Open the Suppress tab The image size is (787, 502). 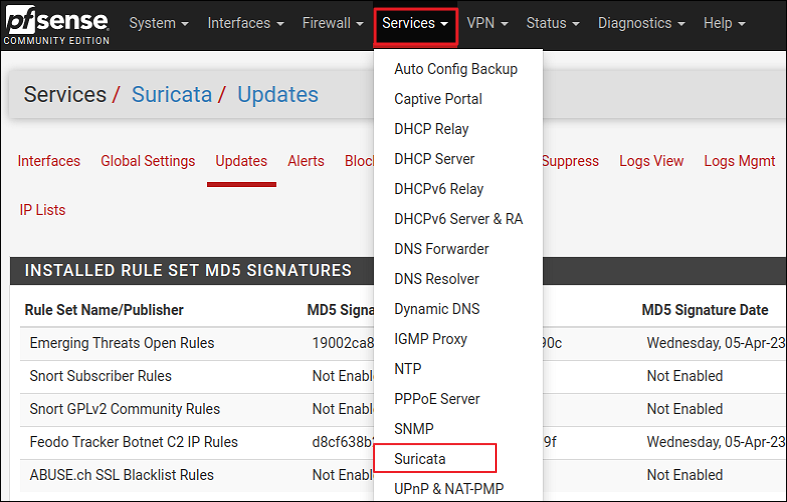pyautogui.click(x=570, y=161)
